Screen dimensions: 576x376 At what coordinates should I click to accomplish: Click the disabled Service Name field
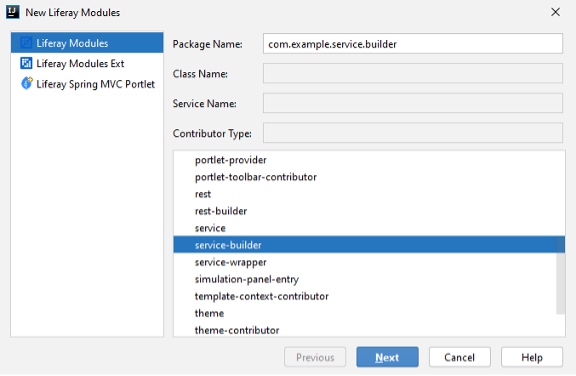pyautogui.click(x=413, y=103)
